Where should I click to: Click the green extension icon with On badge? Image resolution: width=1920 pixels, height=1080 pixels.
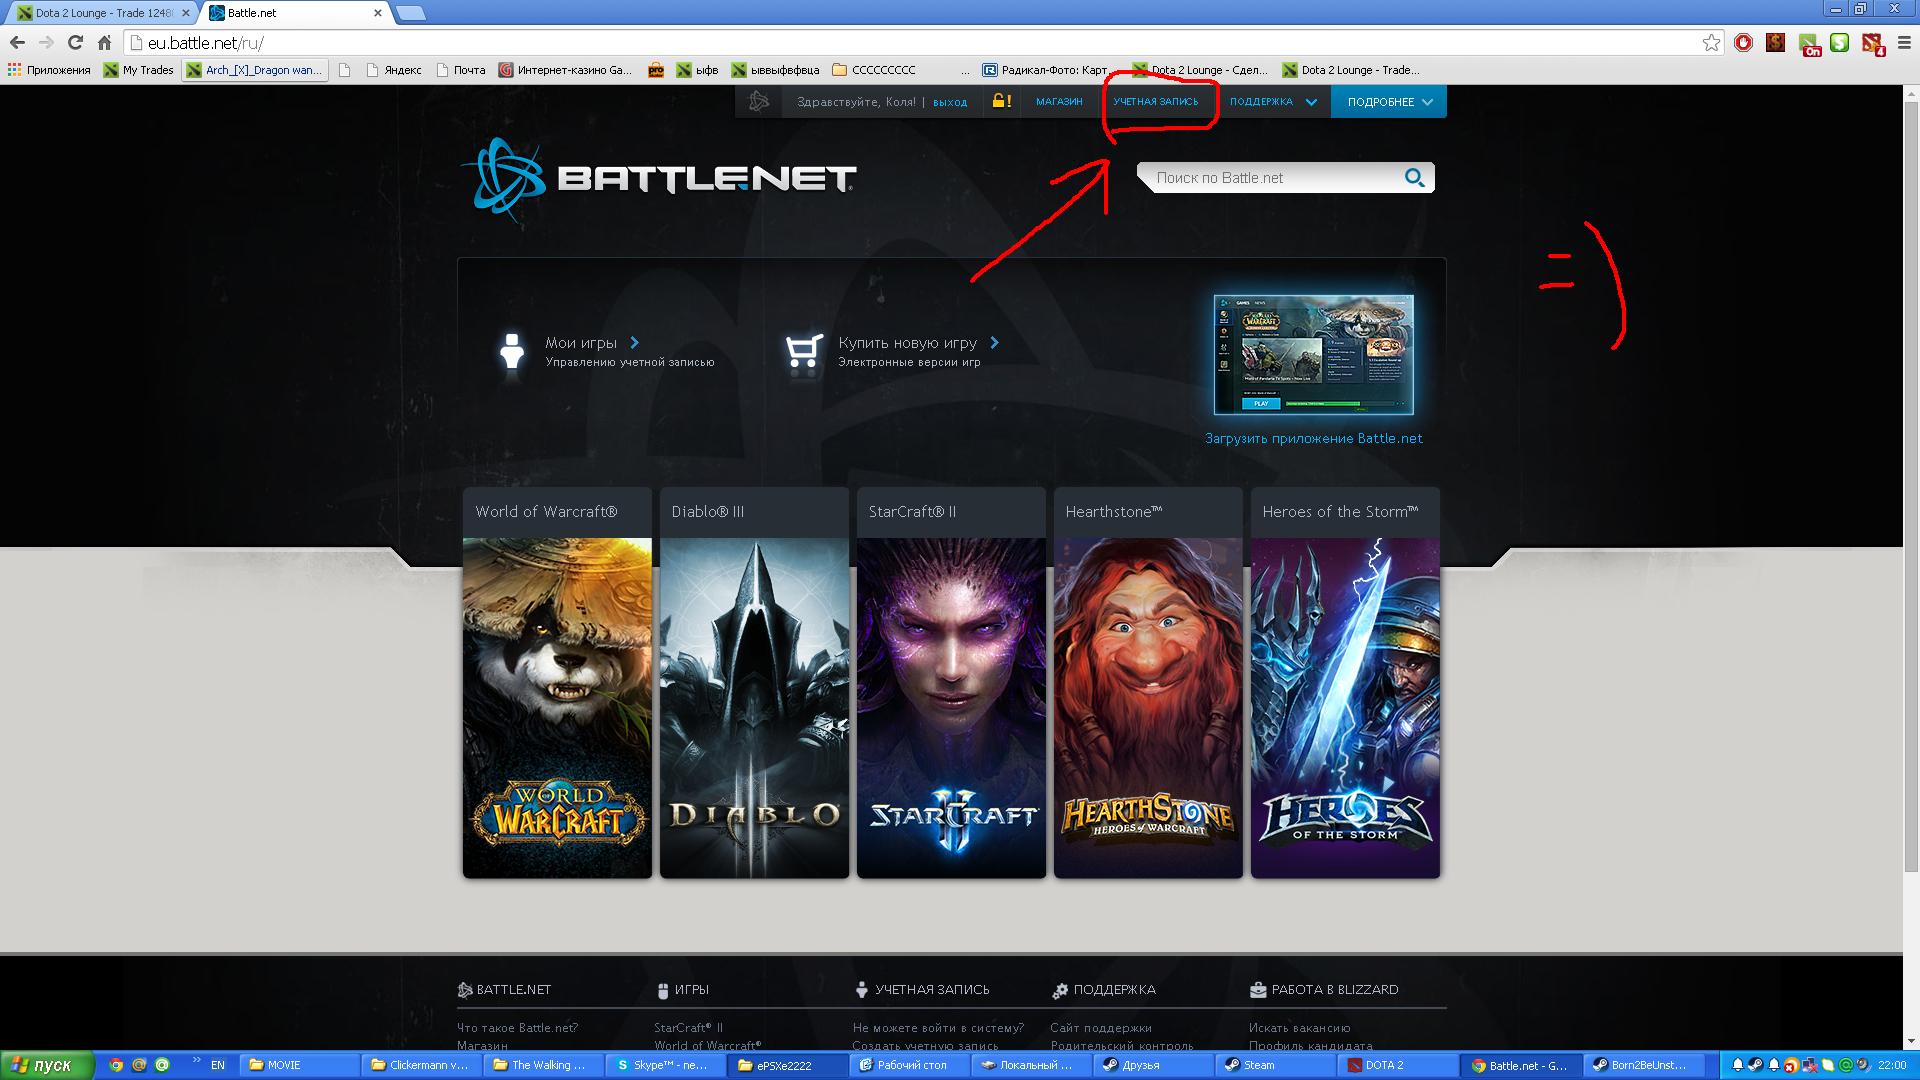tap(1809, 44)
